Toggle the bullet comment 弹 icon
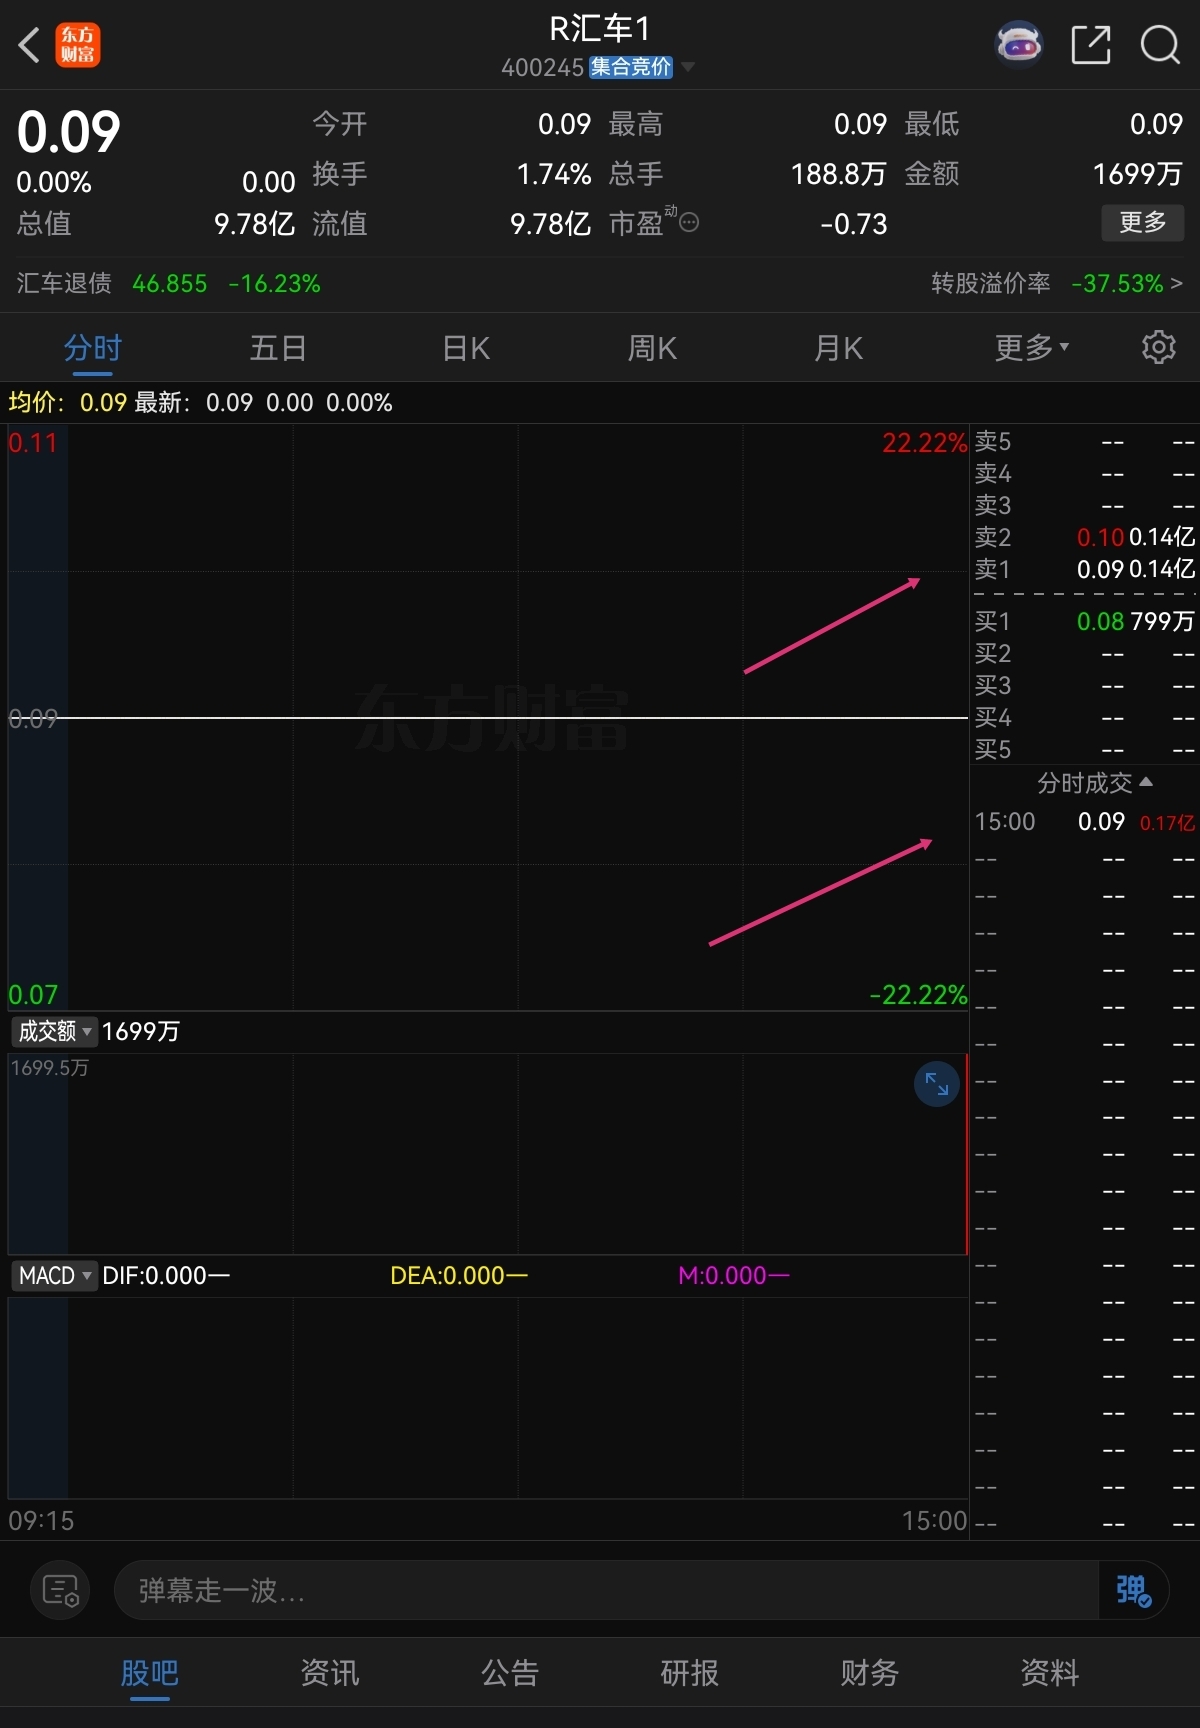Image resolution: width=1200 pixels, height=1728 pixels. pyautogui.click(x=1133, y=1590)
